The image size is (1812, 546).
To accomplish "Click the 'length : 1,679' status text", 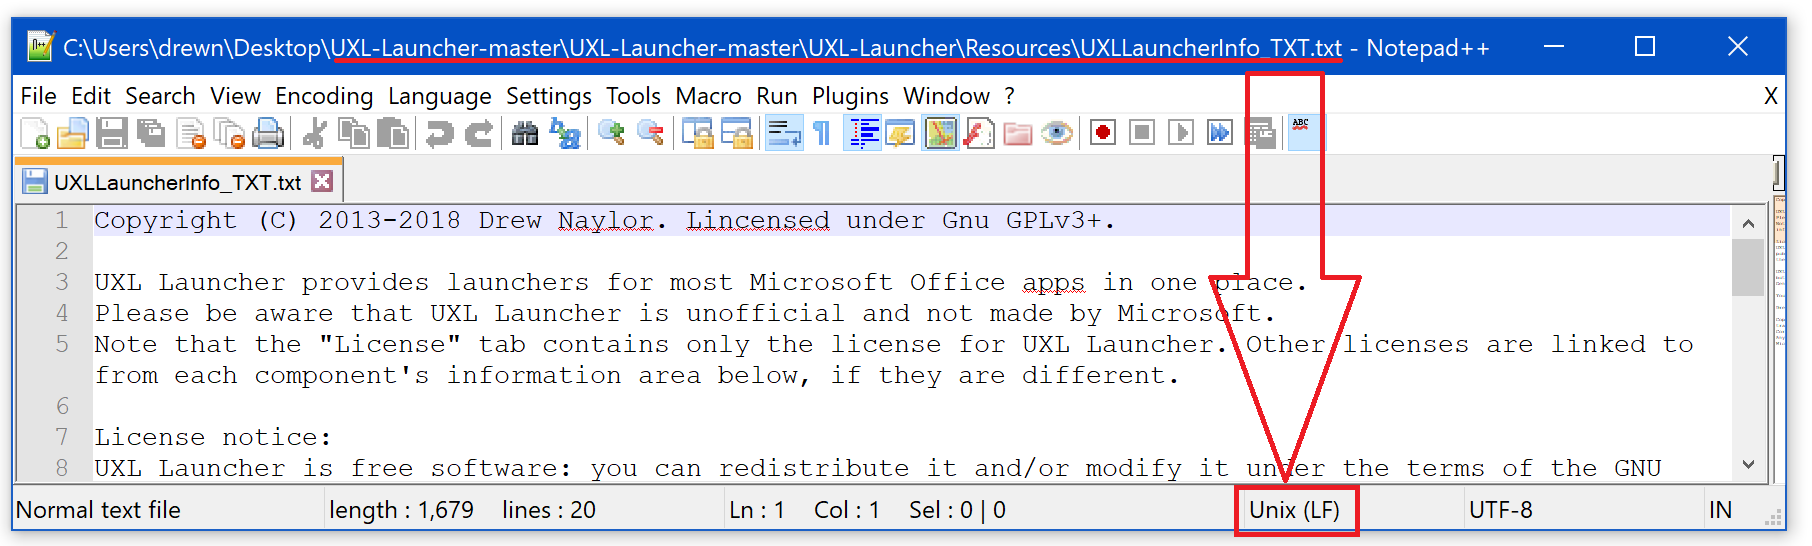I will point(401,510).
